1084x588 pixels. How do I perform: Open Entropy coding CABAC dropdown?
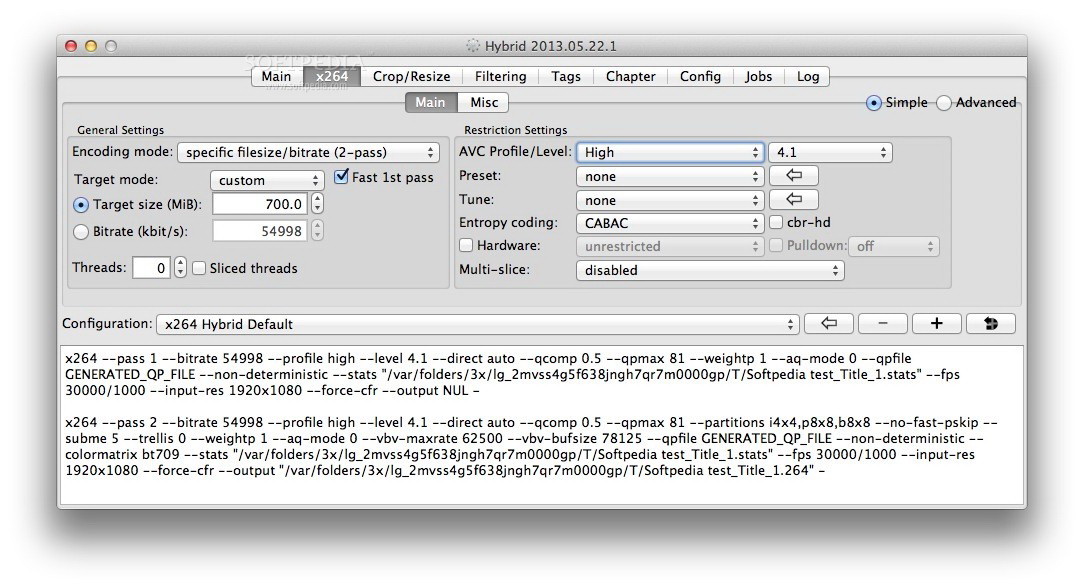pyautogui.click(x=670, y=223)
